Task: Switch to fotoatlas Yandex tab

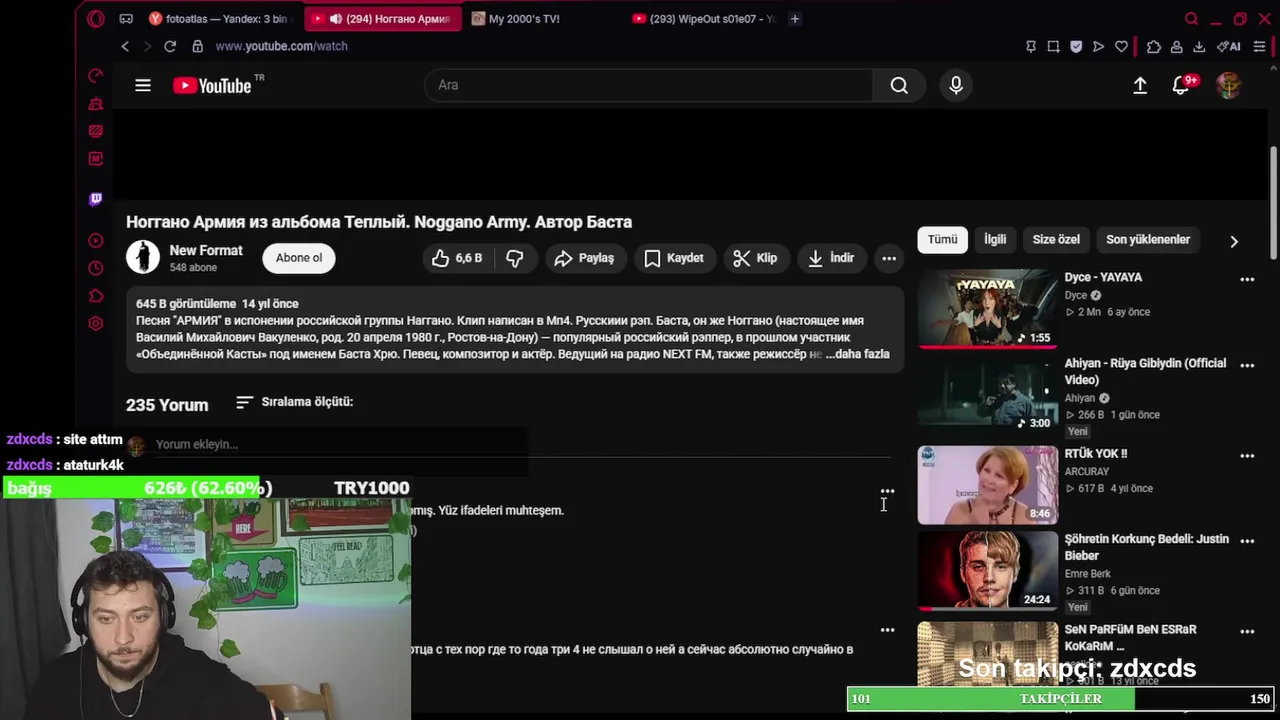Action: tap(218, 19)
